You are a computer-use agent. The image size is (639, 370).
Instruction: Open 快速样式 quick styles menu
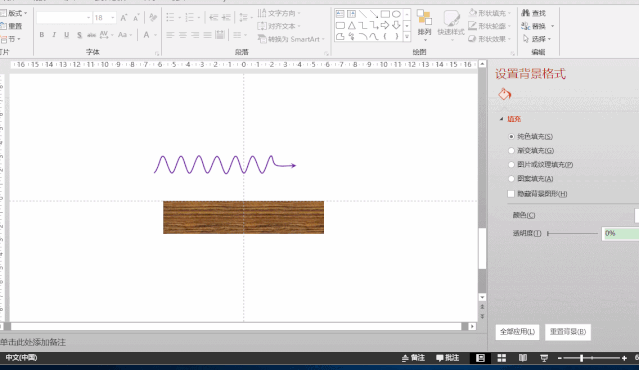(x=451, y=26)
